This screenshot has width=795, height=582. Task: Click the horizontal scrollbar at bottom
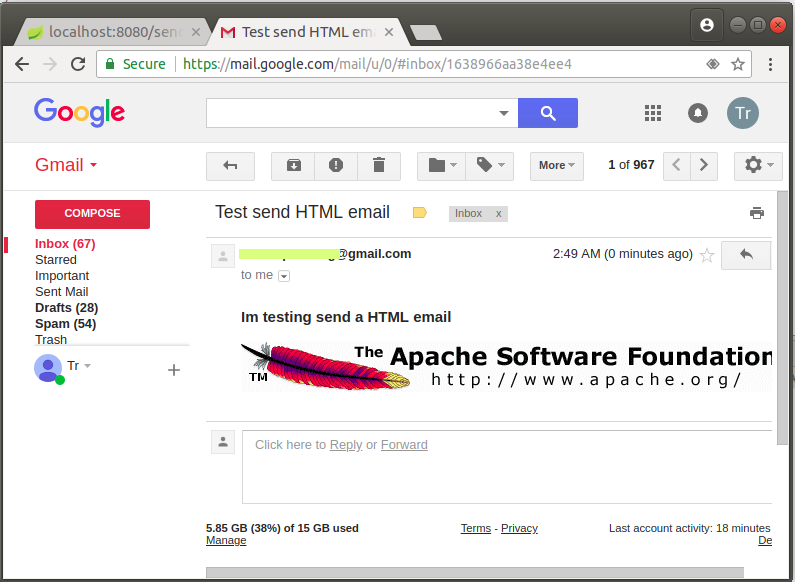click(475, 573)
